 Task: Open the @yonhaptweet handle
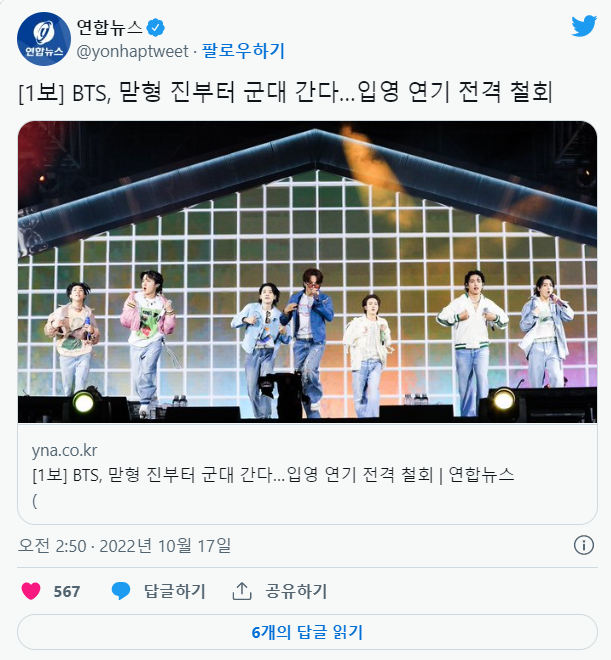click(x=132, y=51)
